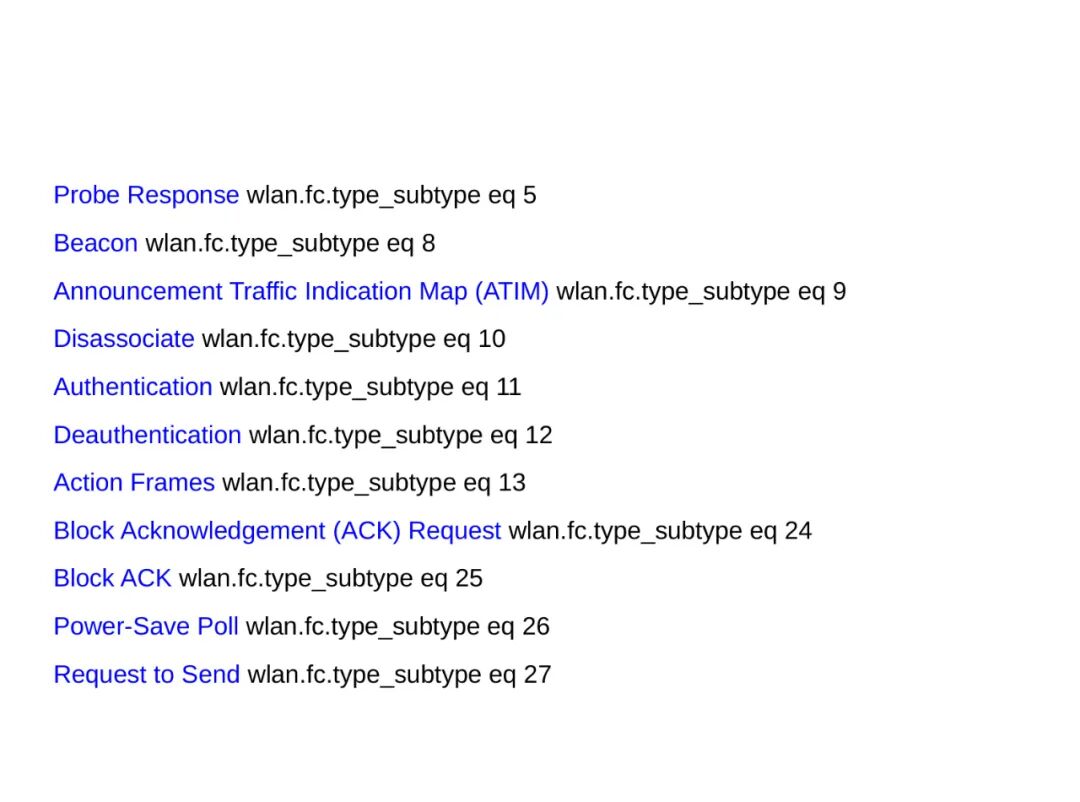The width and height of the screenshot is (1080, 802).
Task: Select filter text 'wlan.fc.type_subtype eq 8'
Action: [x=290, y=245]
